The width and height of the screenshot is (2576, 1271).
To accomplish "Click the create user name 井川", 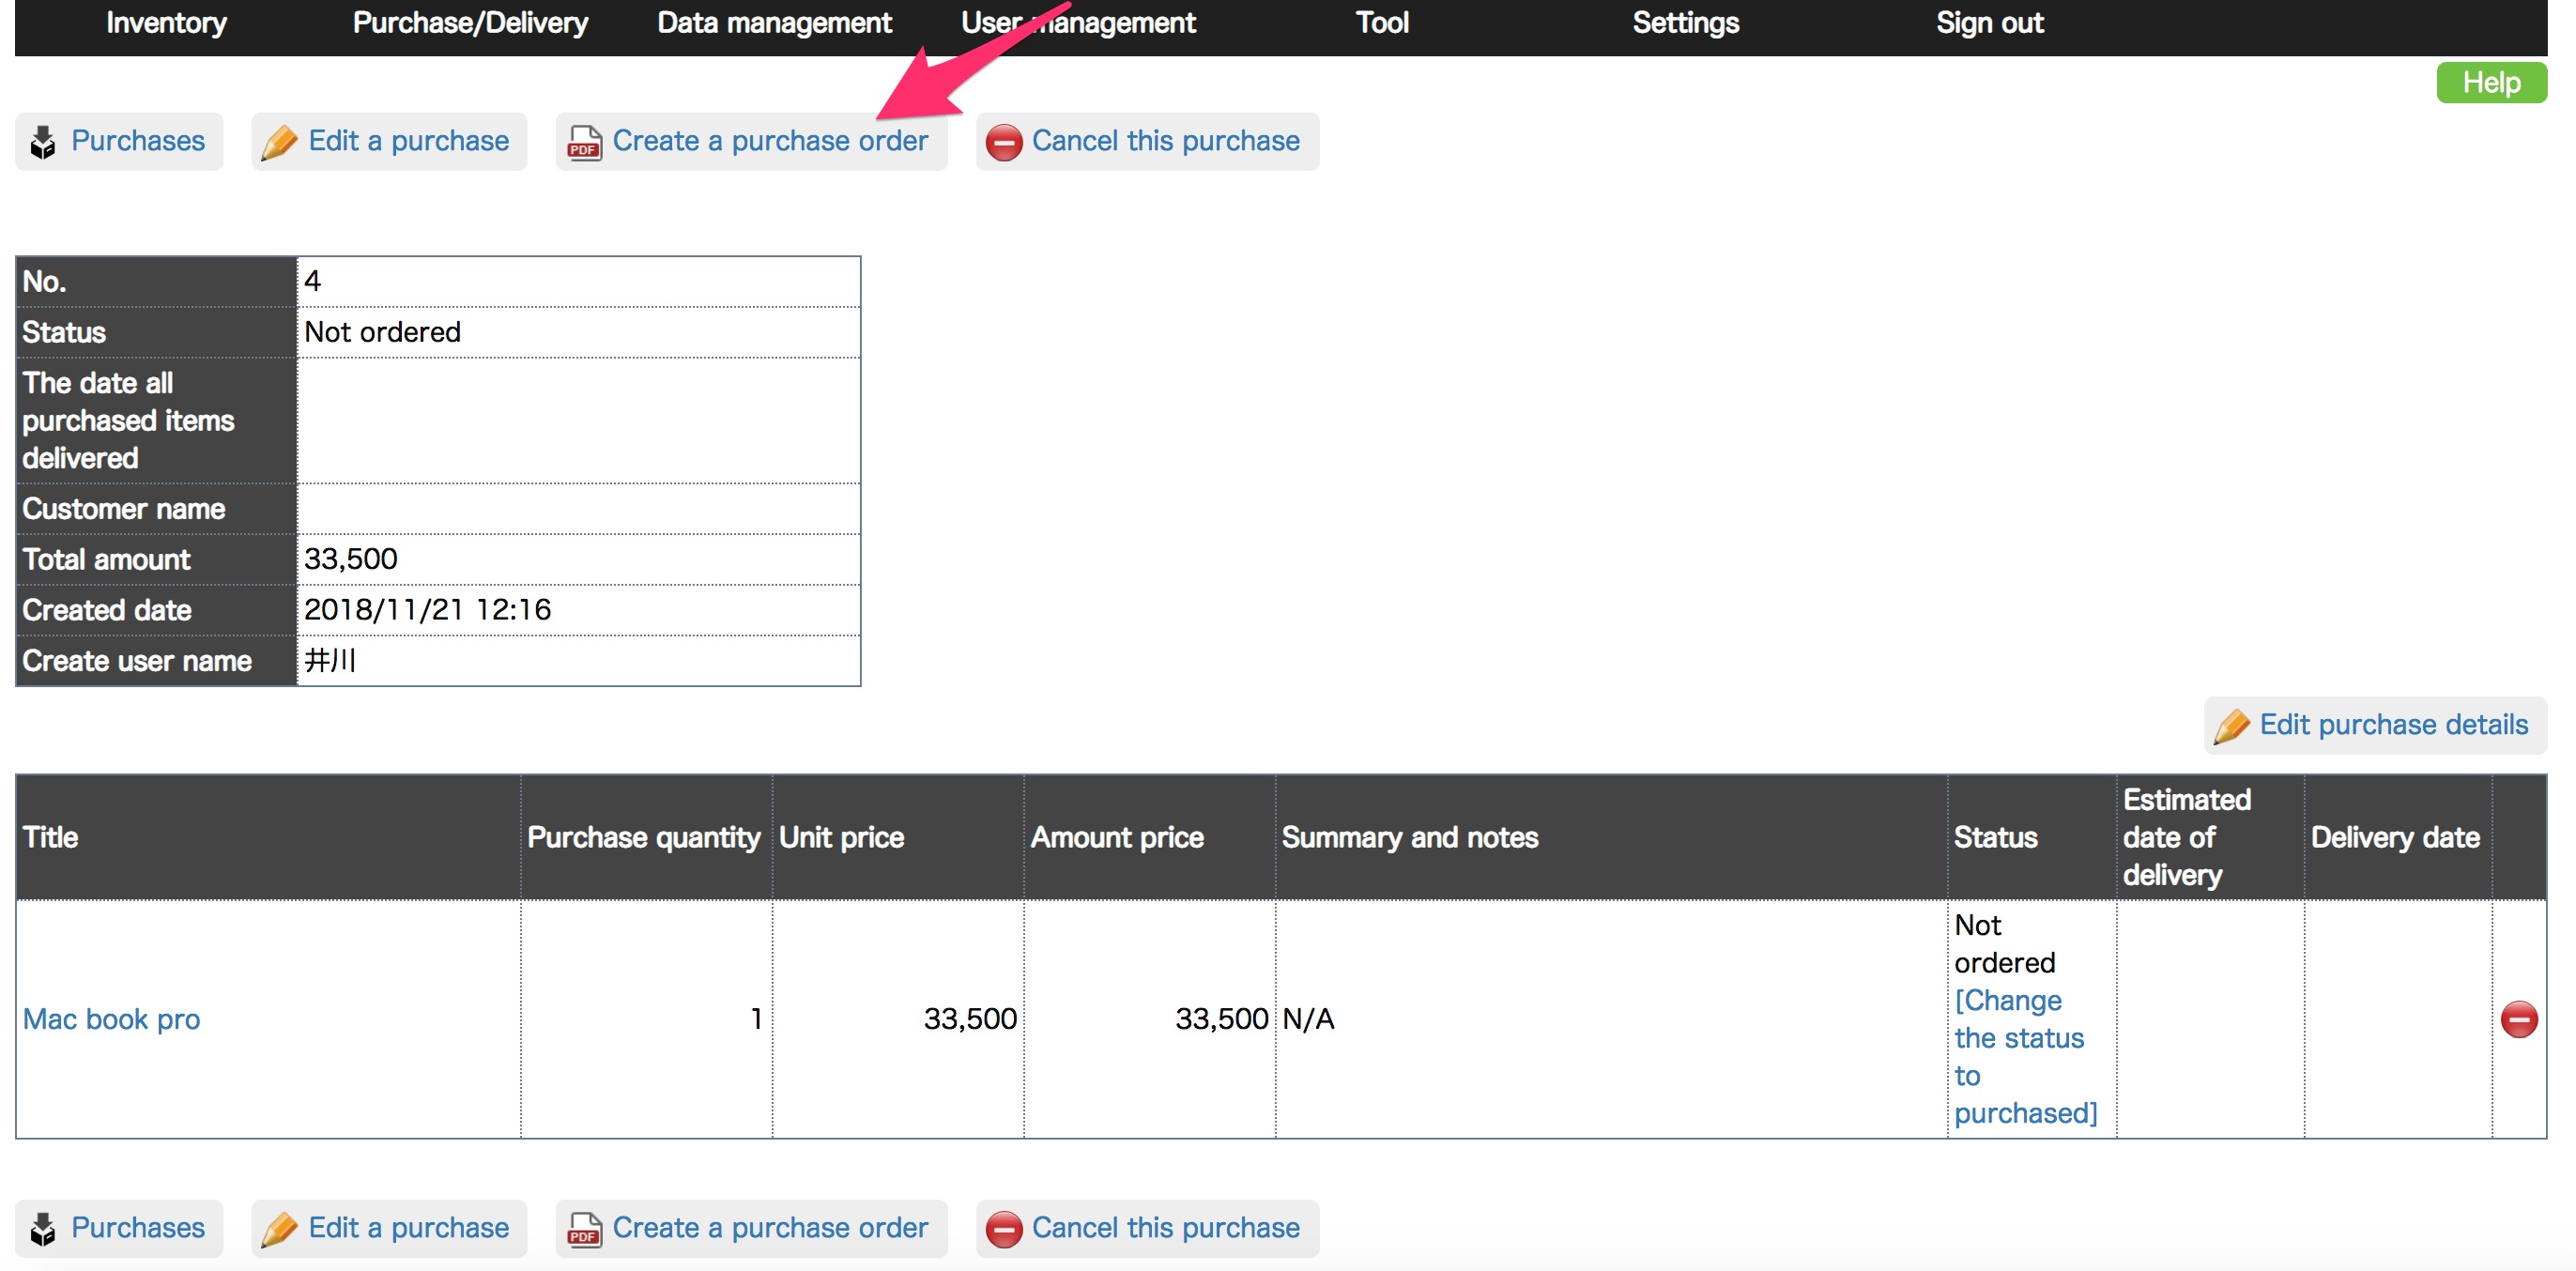I will click(x=330, y=661).
